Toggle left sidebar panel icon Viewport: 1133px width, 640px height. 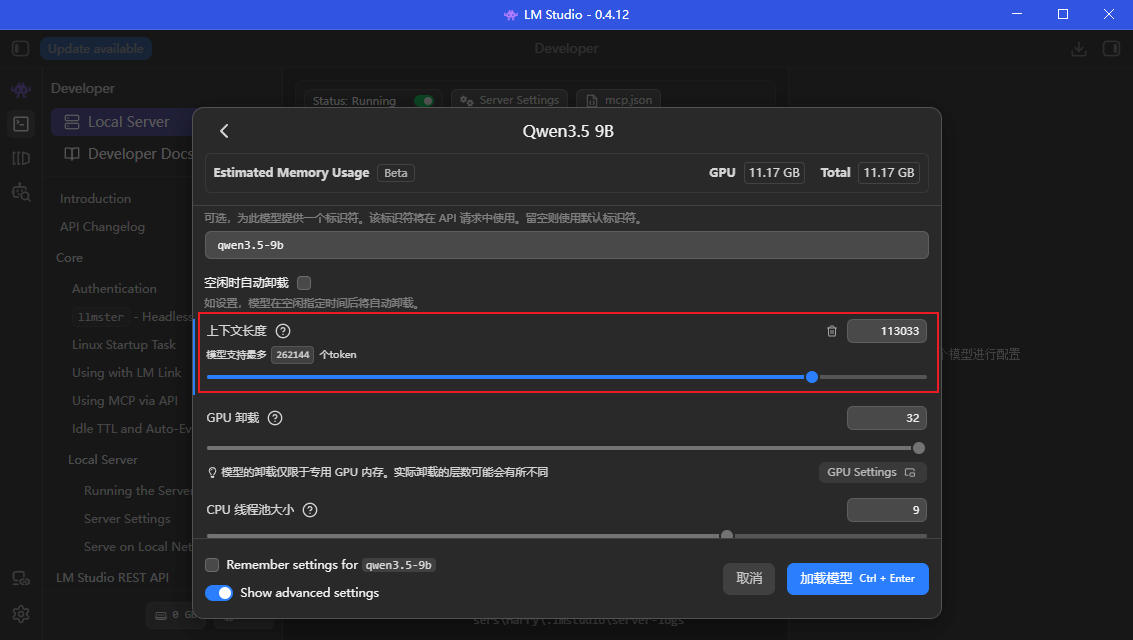click(x=21, y=48)
